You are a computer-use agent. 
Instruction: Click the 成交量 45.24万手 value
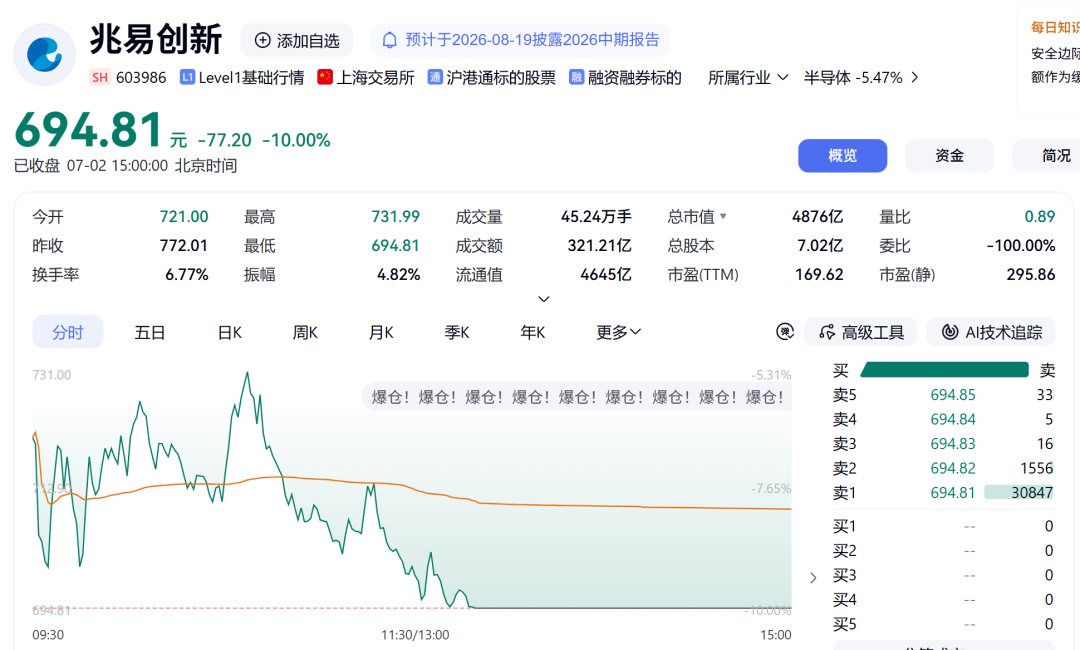coord(596,217)
